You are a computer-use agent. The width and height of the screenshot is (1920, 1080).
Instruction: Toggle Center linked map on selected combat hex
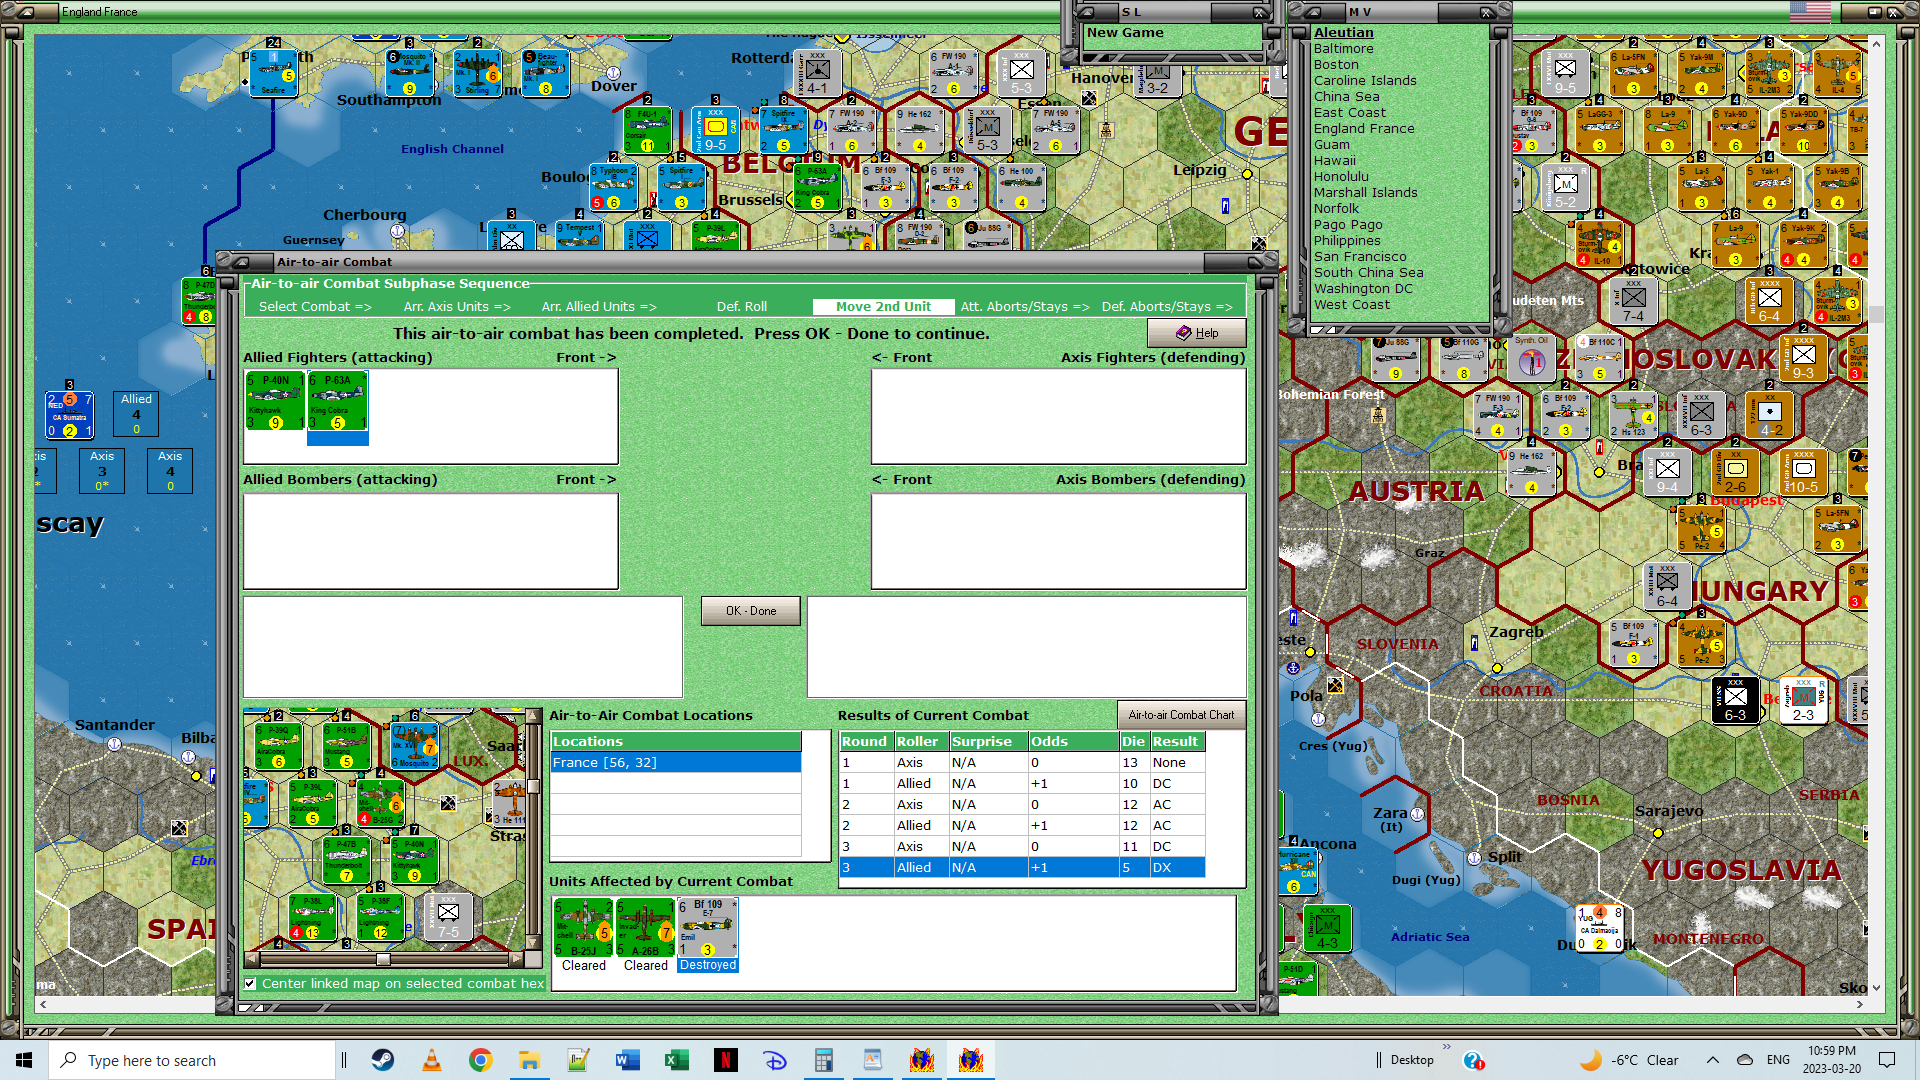[x=251, y=983]
